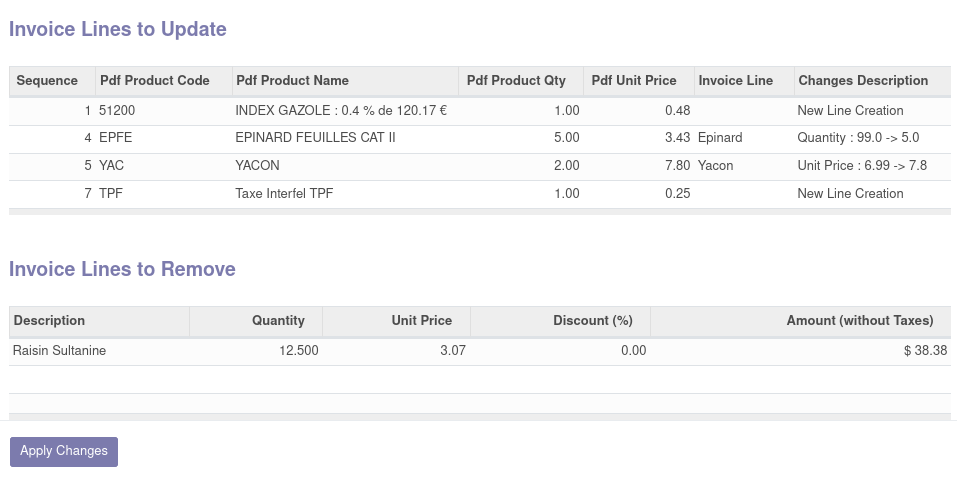Screen dimensions: 957x479
Task: Open the YACON product row
Action: 257,166
